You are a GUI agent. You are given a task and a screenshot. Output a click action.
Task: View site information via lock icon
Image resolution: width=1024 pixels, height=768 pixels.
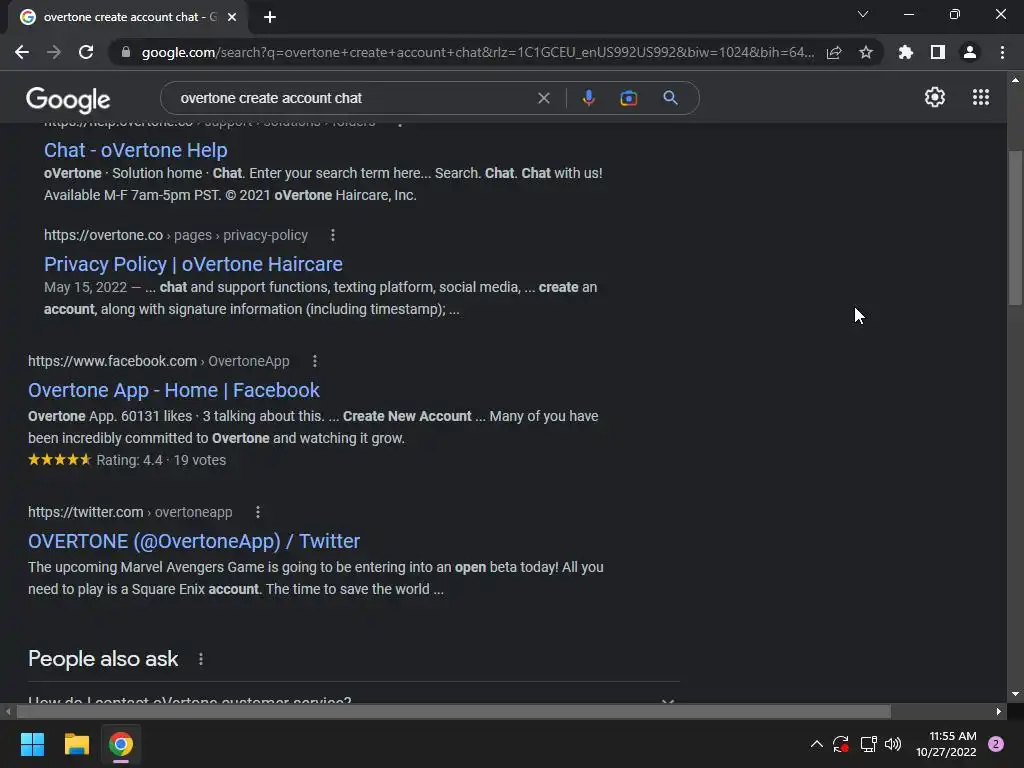pyautogui.click(x=125, y=52)
